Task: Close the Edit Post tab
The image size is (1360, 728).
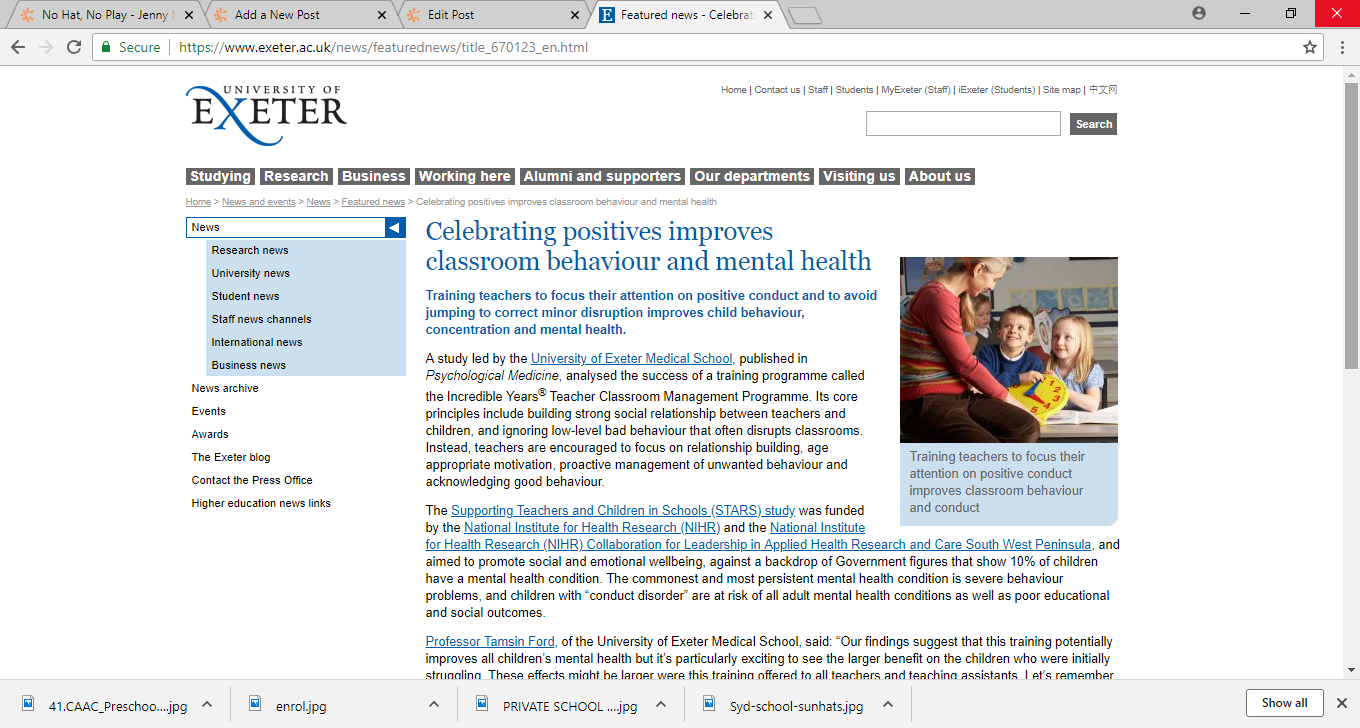Action: pyautogui.click(x=575, y=15)
